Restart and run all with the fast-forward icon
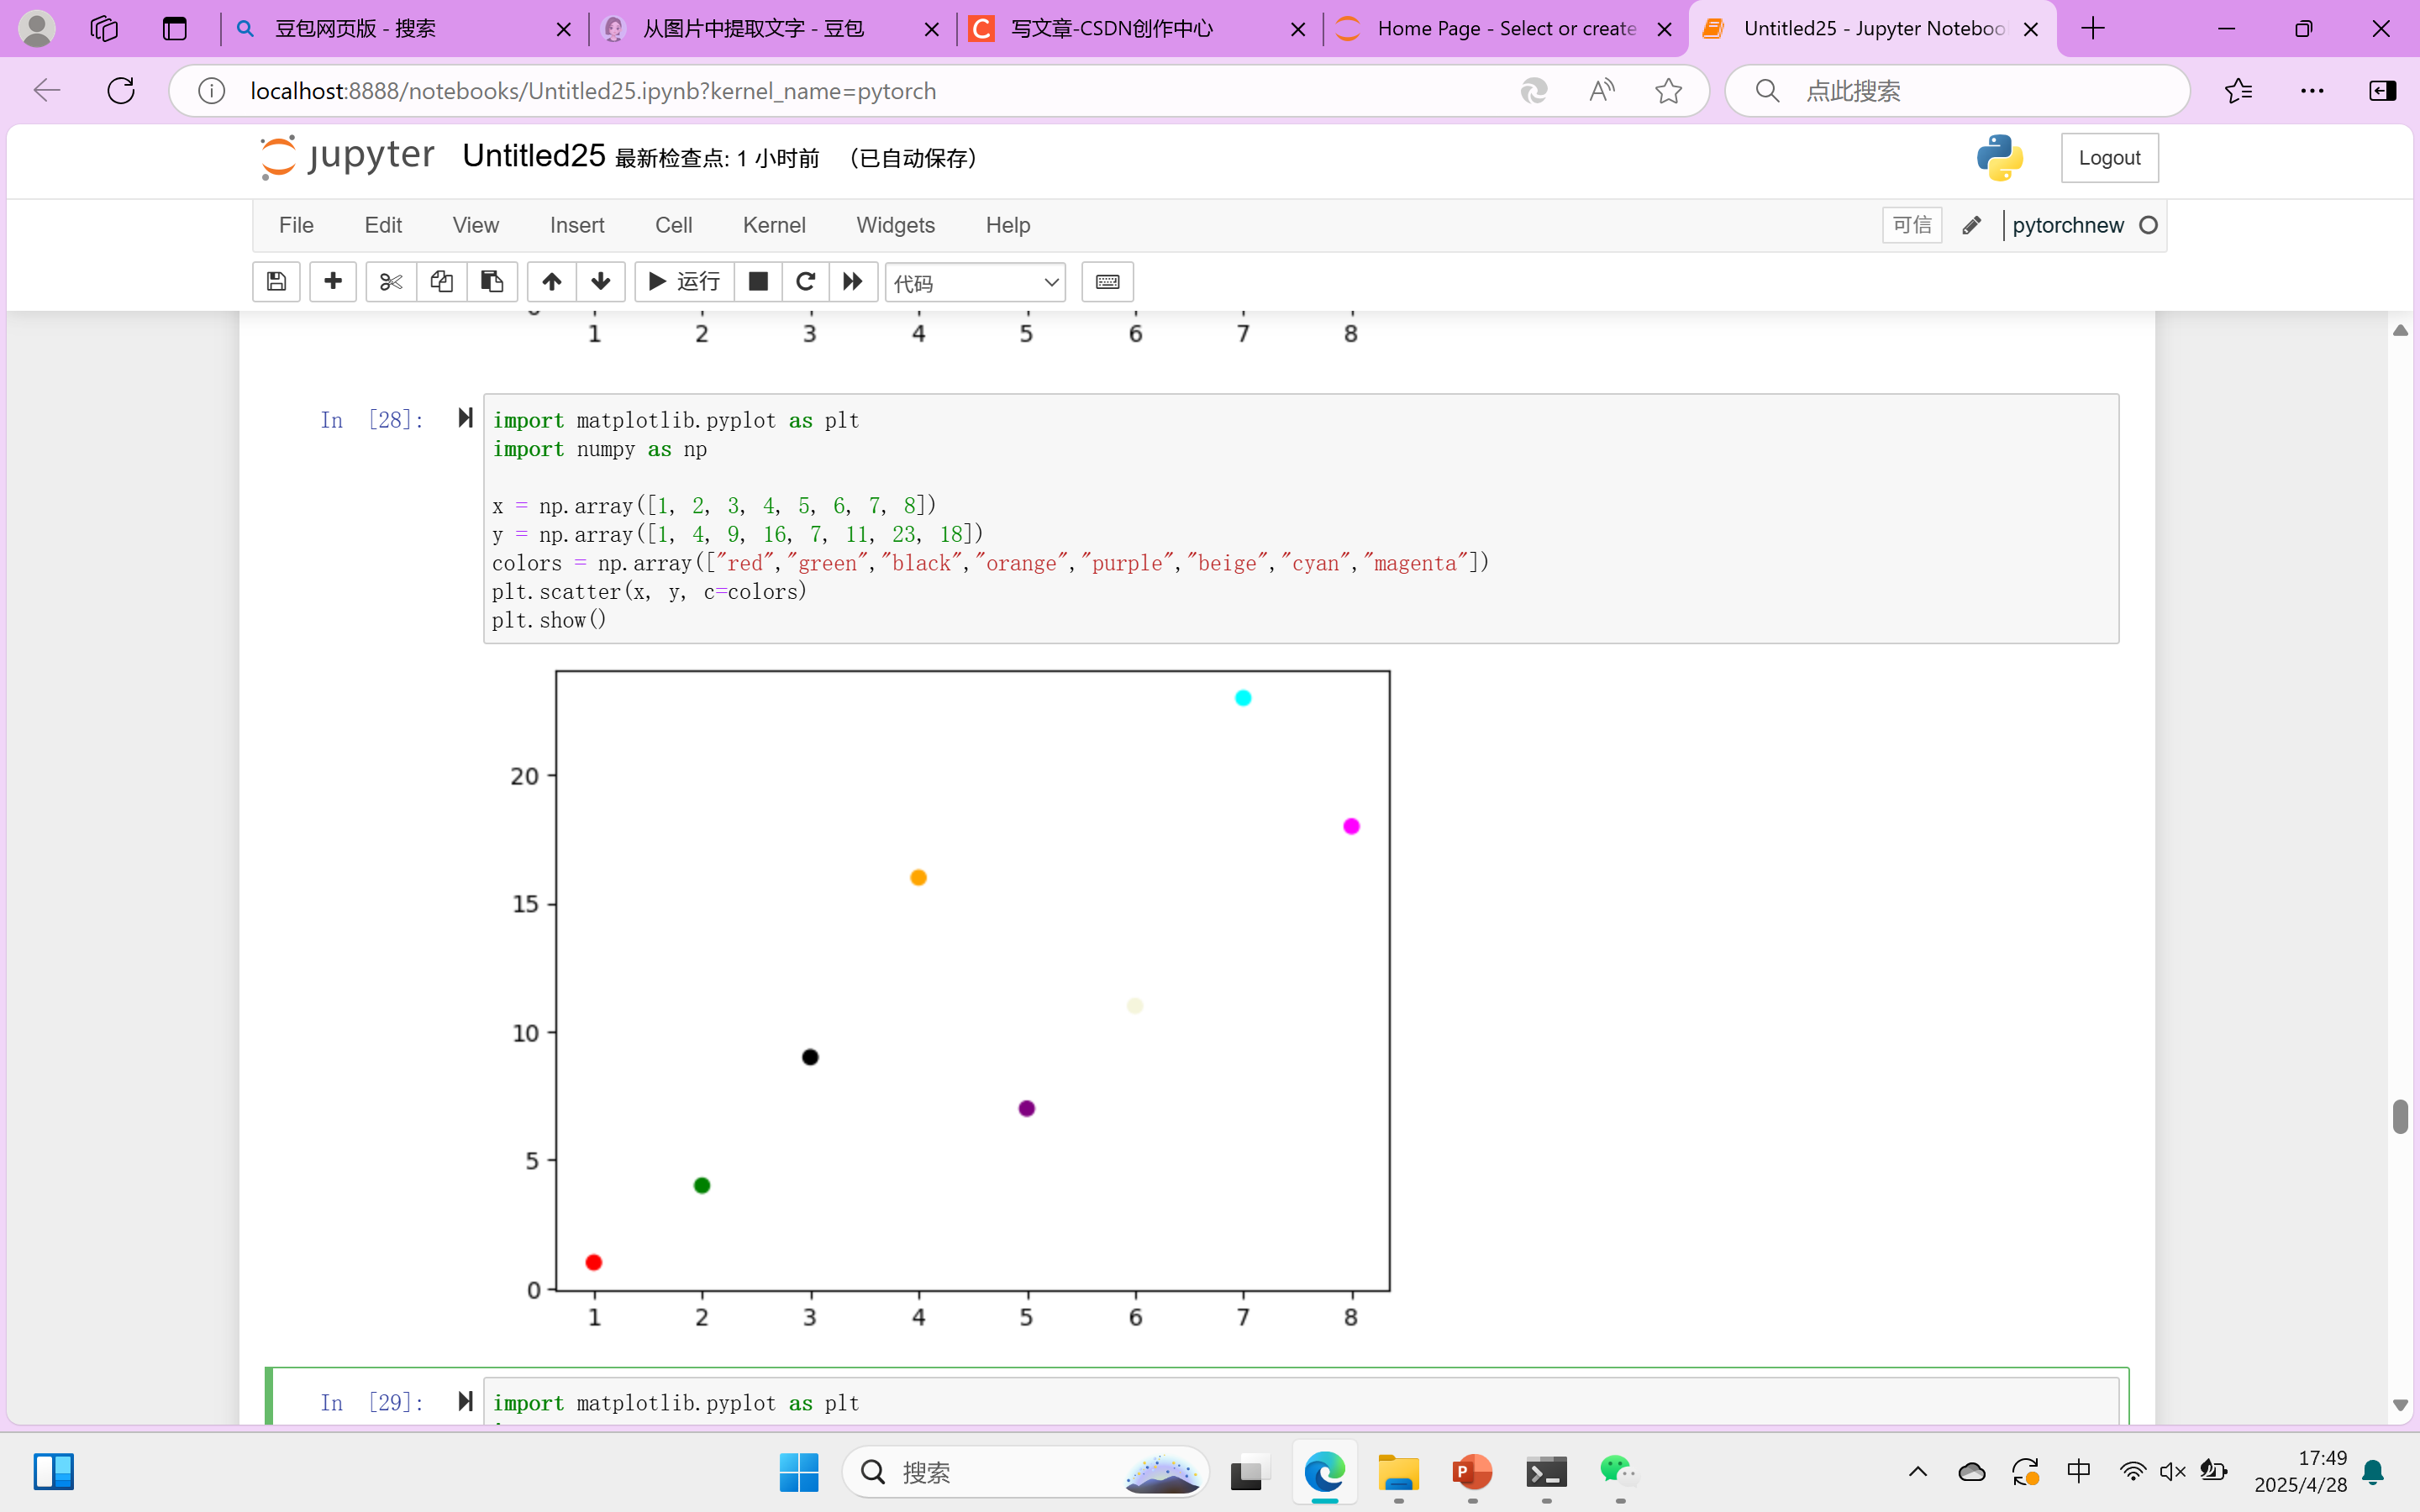 [x=853, y=282]
